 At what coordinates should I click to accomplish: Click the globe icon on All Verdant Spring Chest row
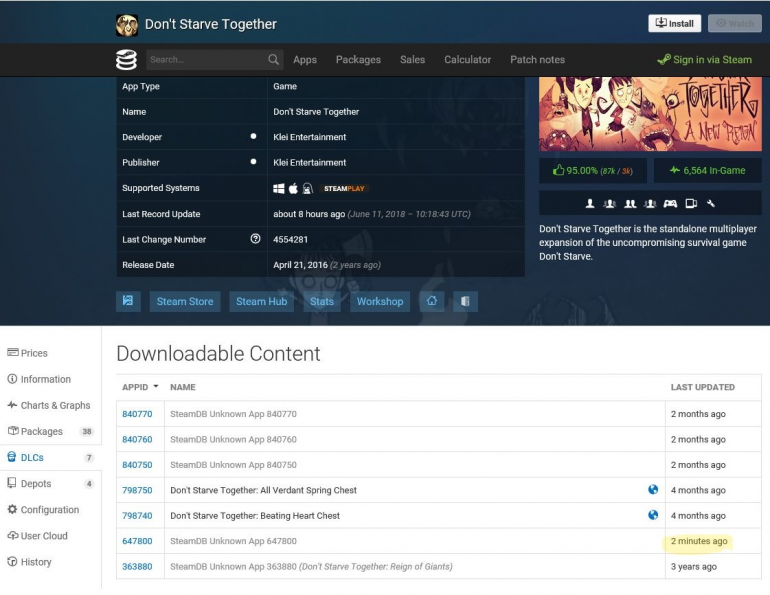(x=653, y=489)
